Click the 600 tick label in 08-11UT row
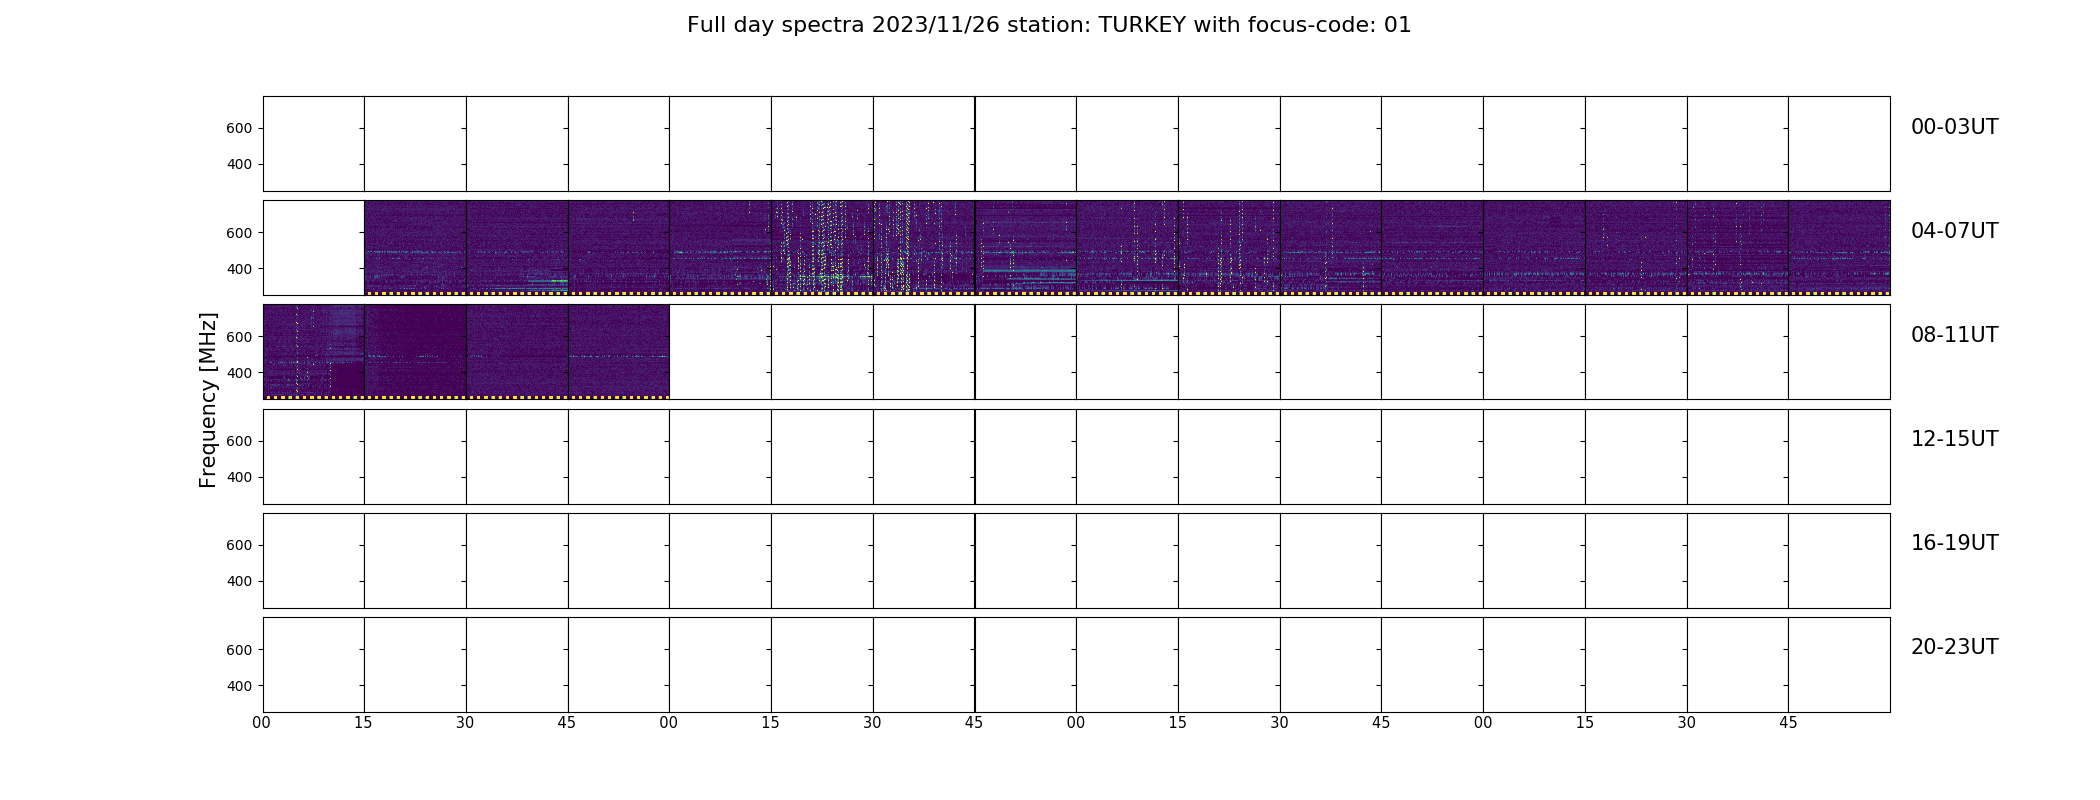 click(x=239, y=337)
